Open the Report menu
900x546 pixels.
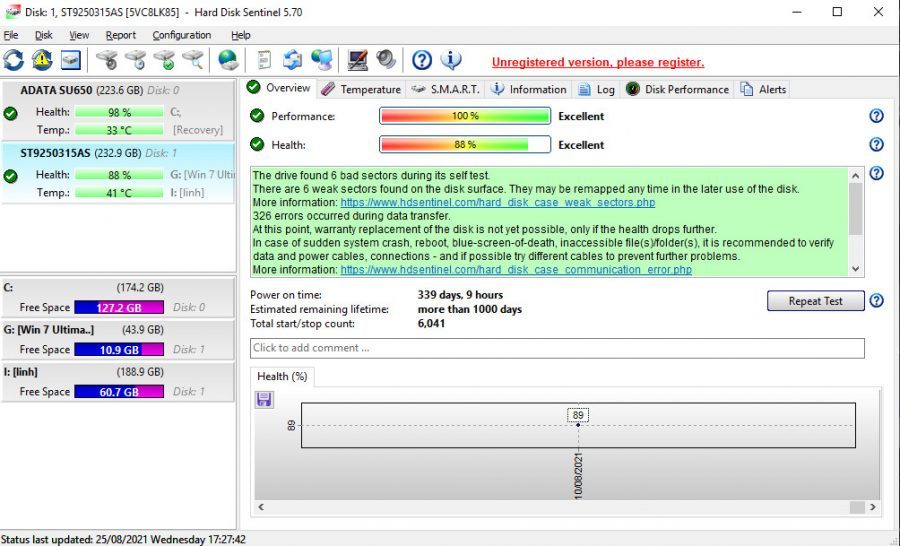[x=120, y=35]
